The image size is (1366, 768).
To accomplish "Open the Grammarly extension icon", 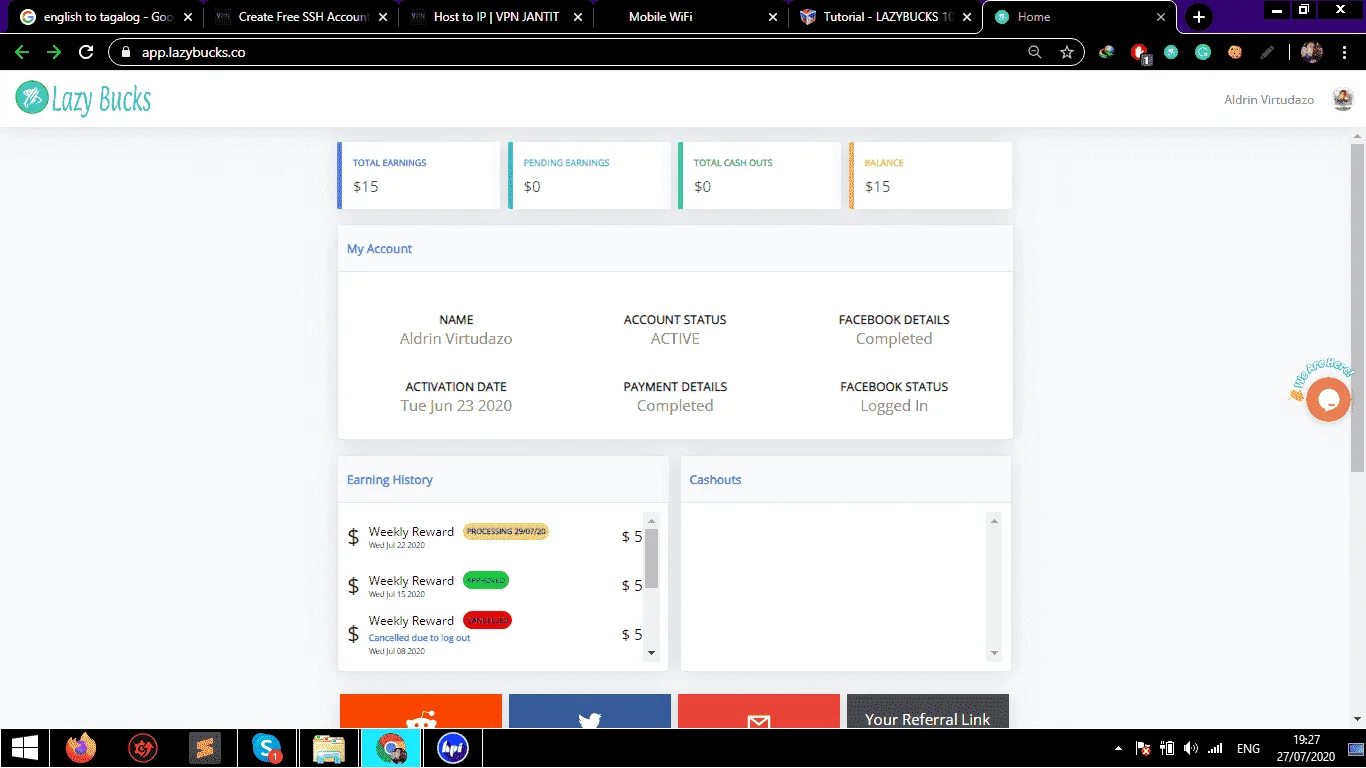I will tap(1203, 52).
